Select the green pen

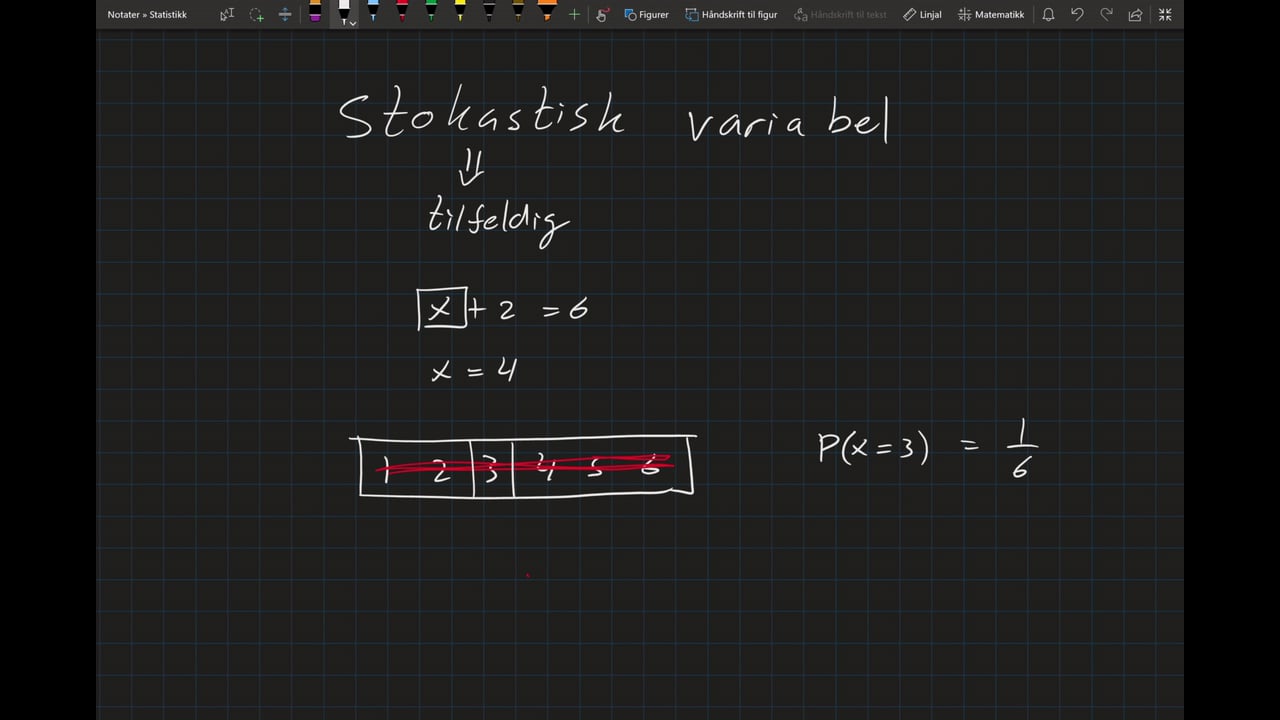click(431, 12)
